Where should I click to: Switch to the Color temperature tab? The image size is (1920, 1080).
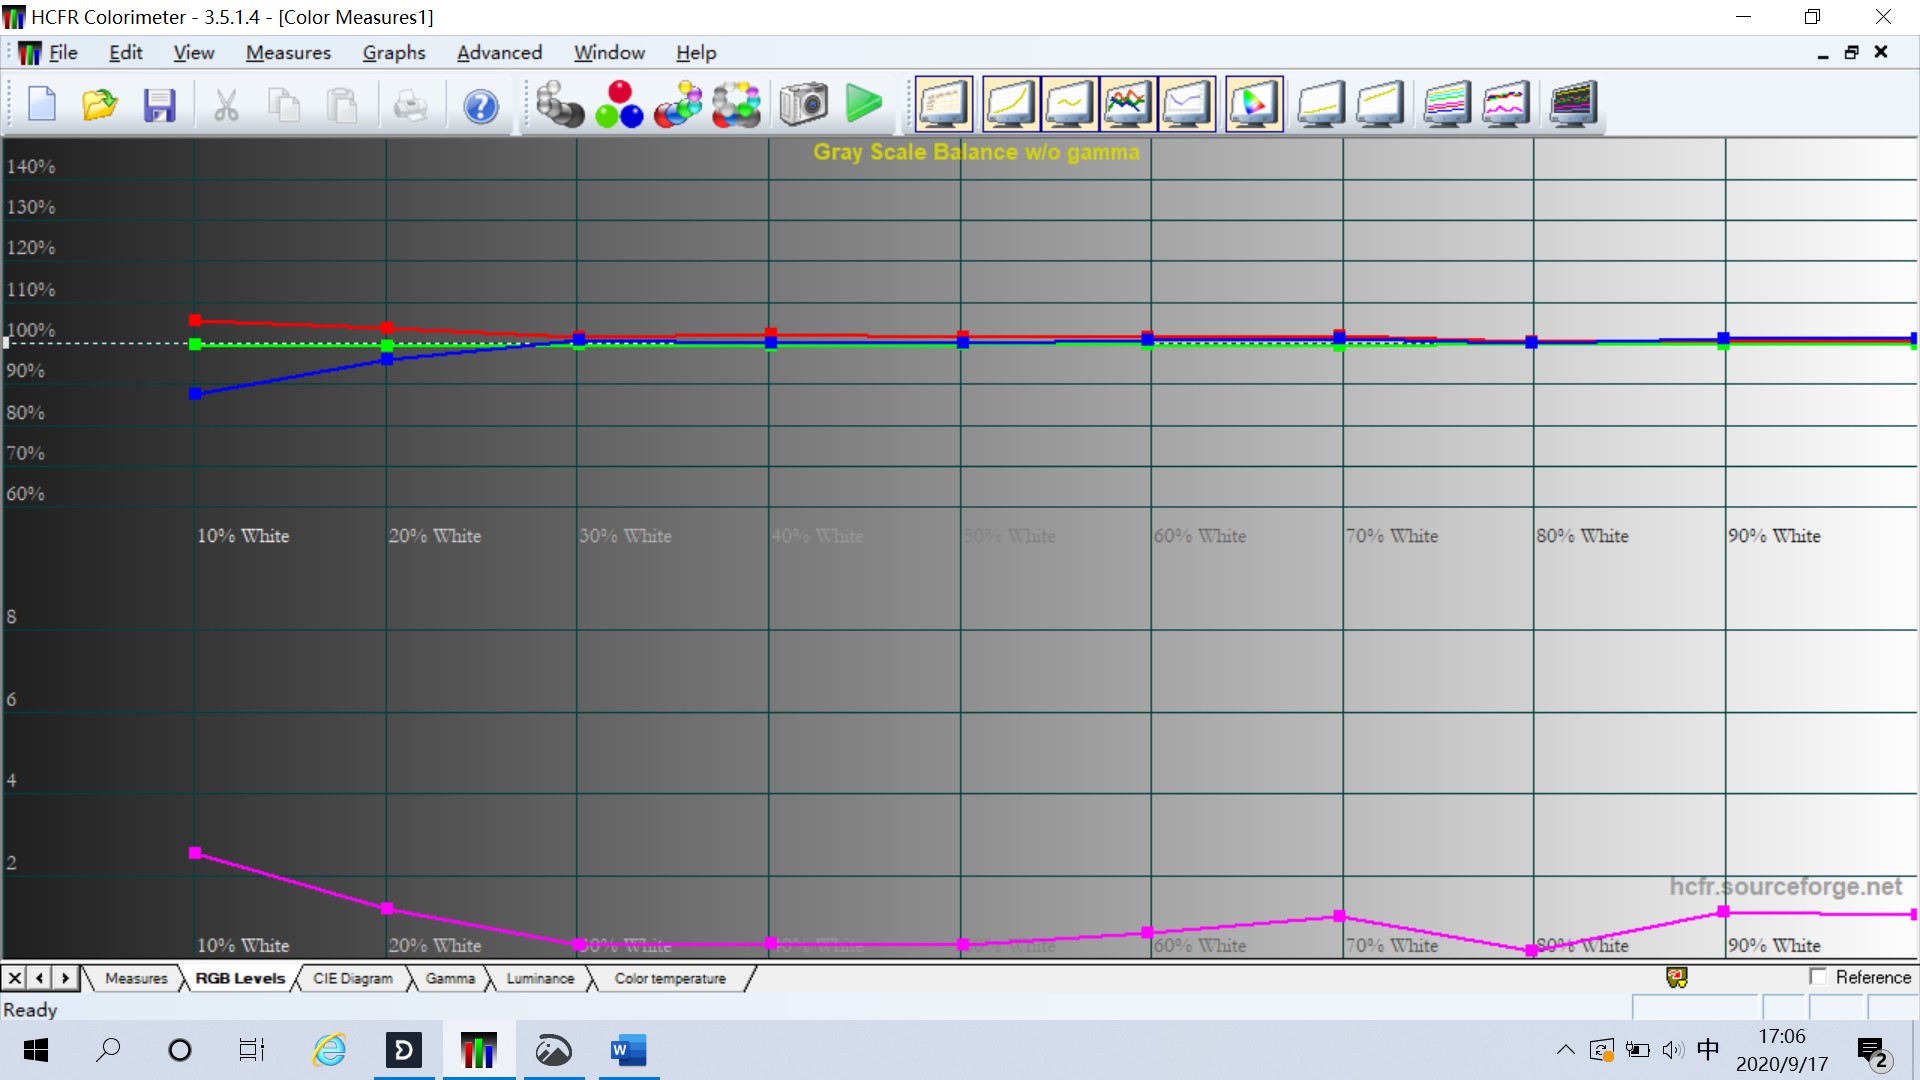669,978
